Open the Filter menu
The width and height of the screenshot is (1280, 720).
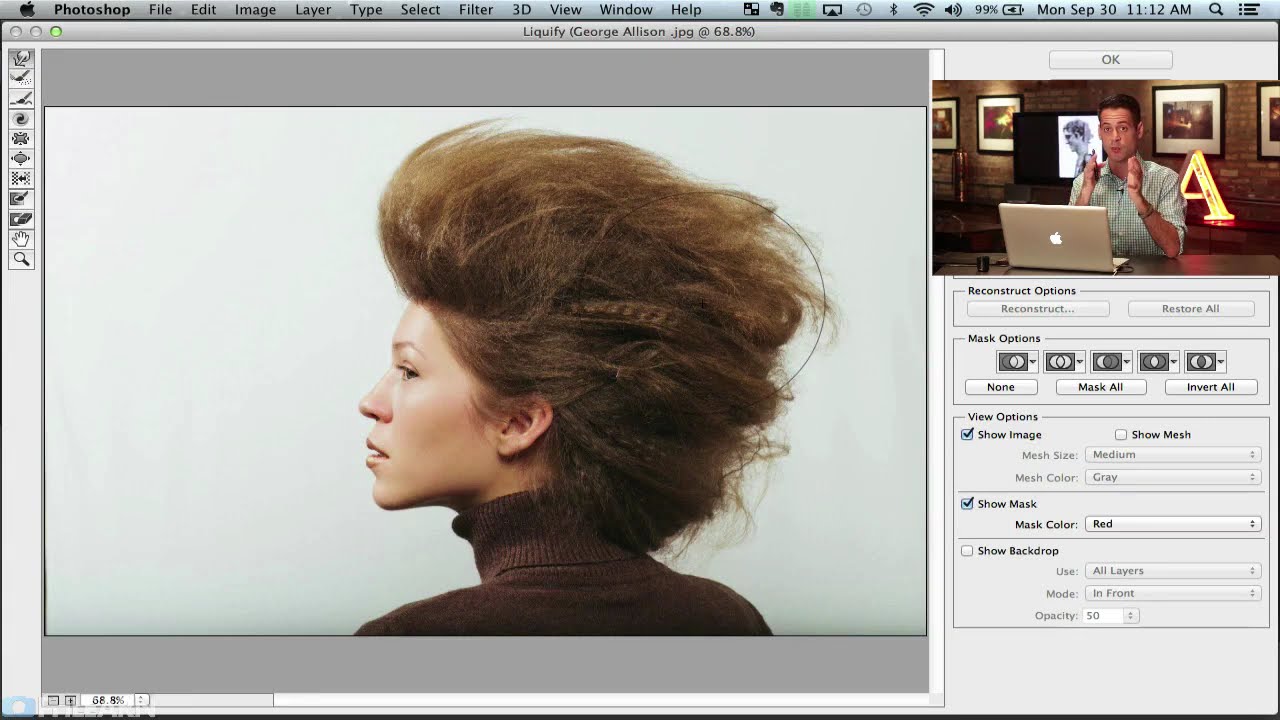coord(476,10)
